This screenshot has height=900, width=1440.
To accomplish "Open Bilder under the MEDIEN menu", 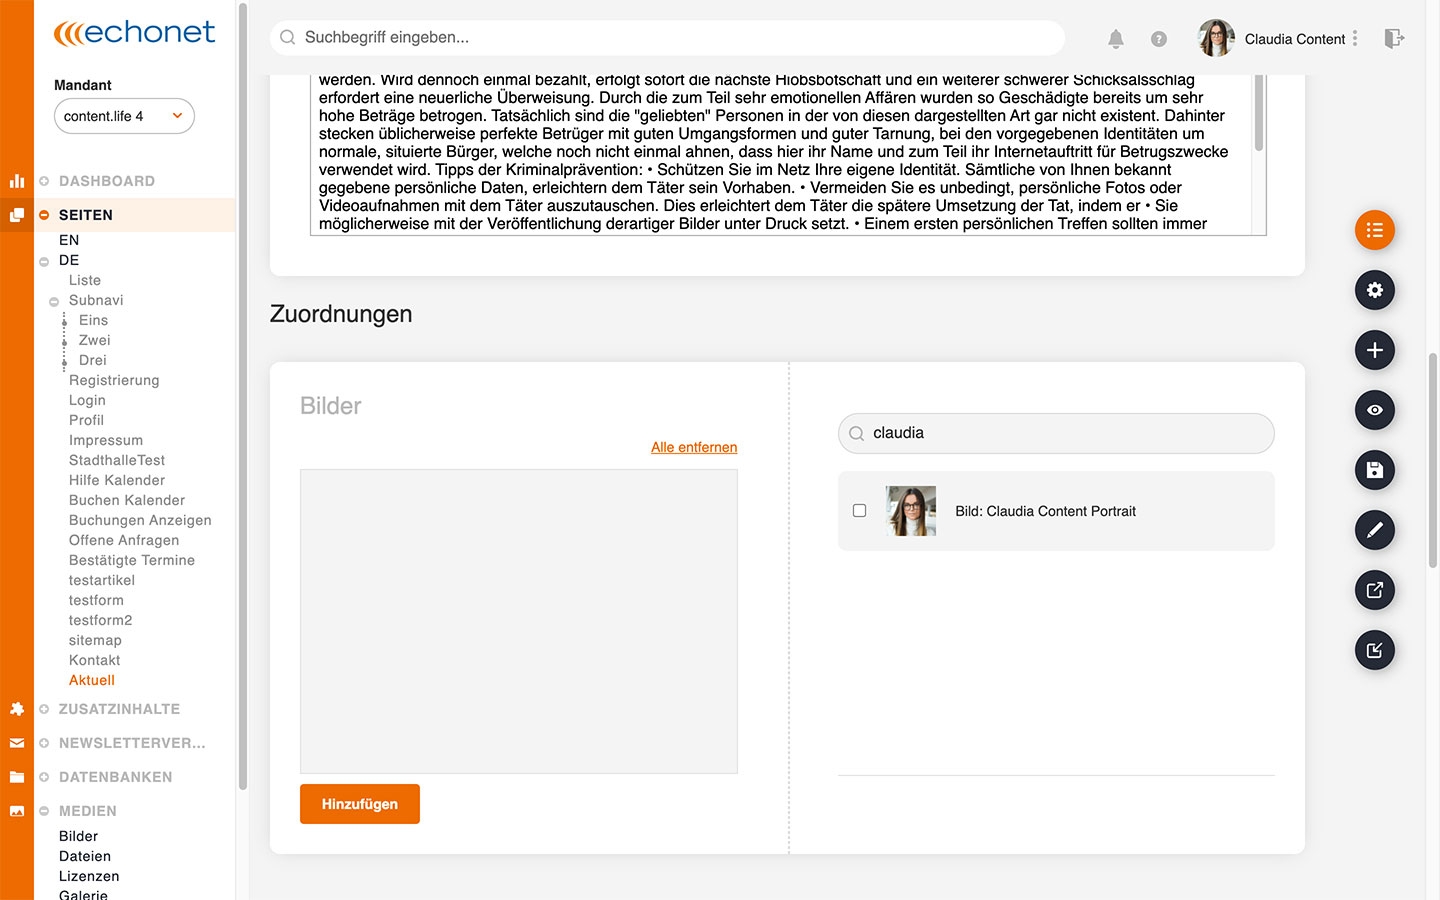I will [x=78, y=836].
